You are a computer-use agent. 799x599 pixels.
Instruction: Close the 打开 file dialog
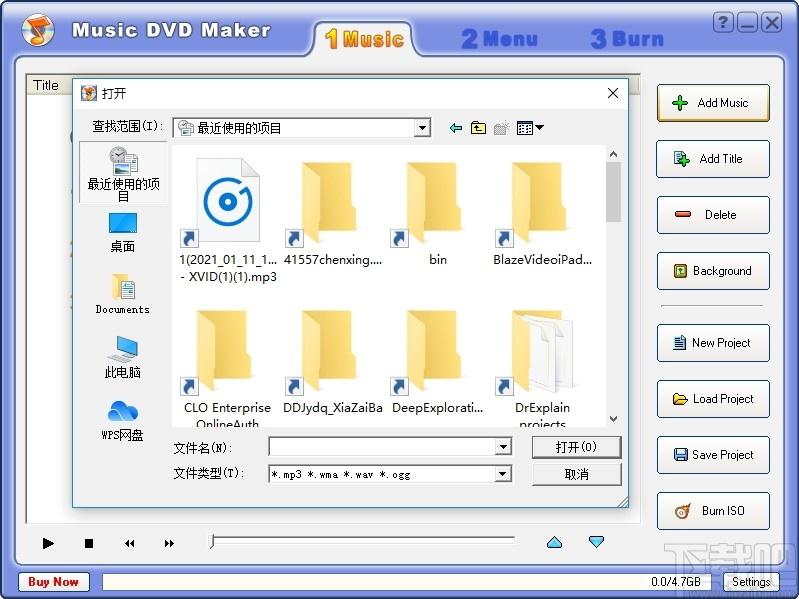pyautogui.click(x=613, y=93)
